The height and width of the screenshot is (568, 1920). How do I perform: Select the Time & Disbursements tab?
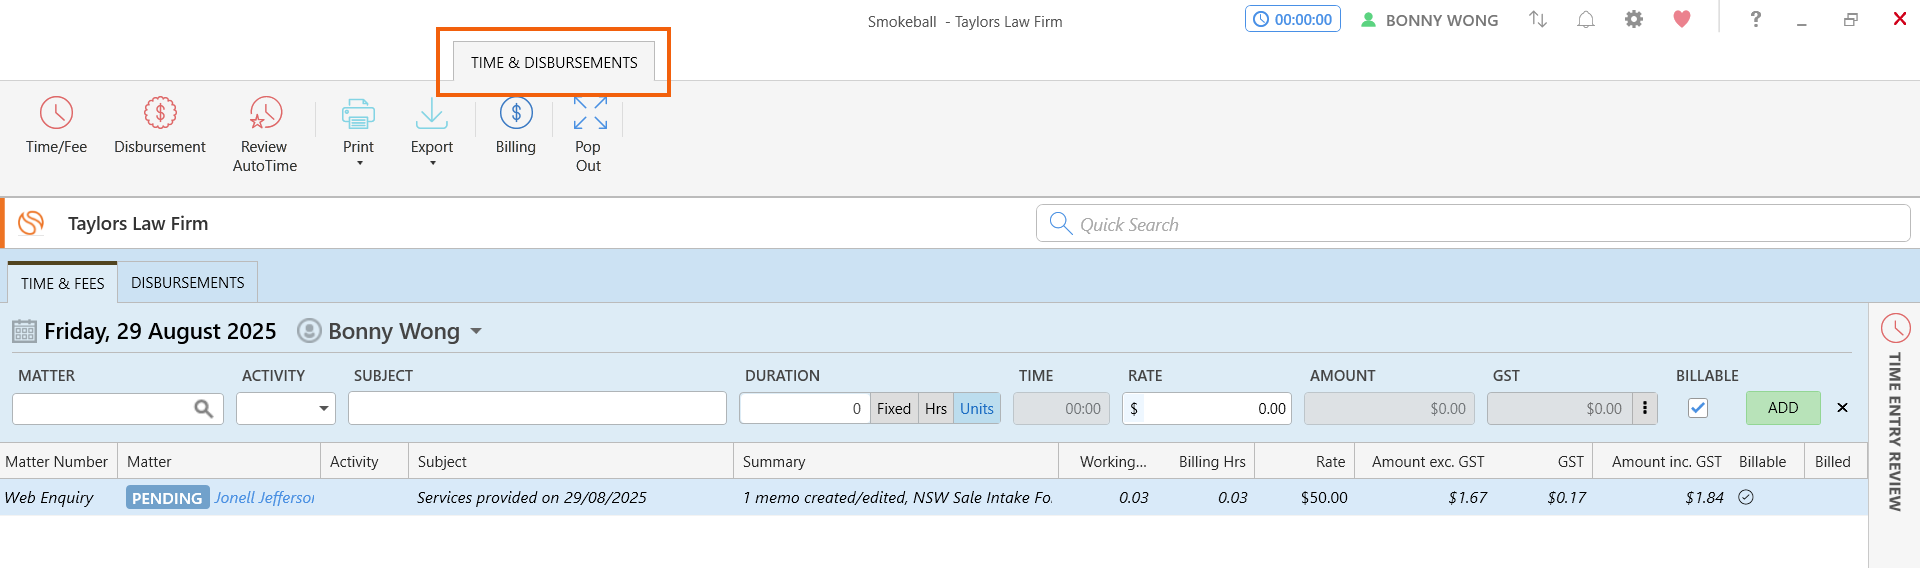[x=554, y=62]
